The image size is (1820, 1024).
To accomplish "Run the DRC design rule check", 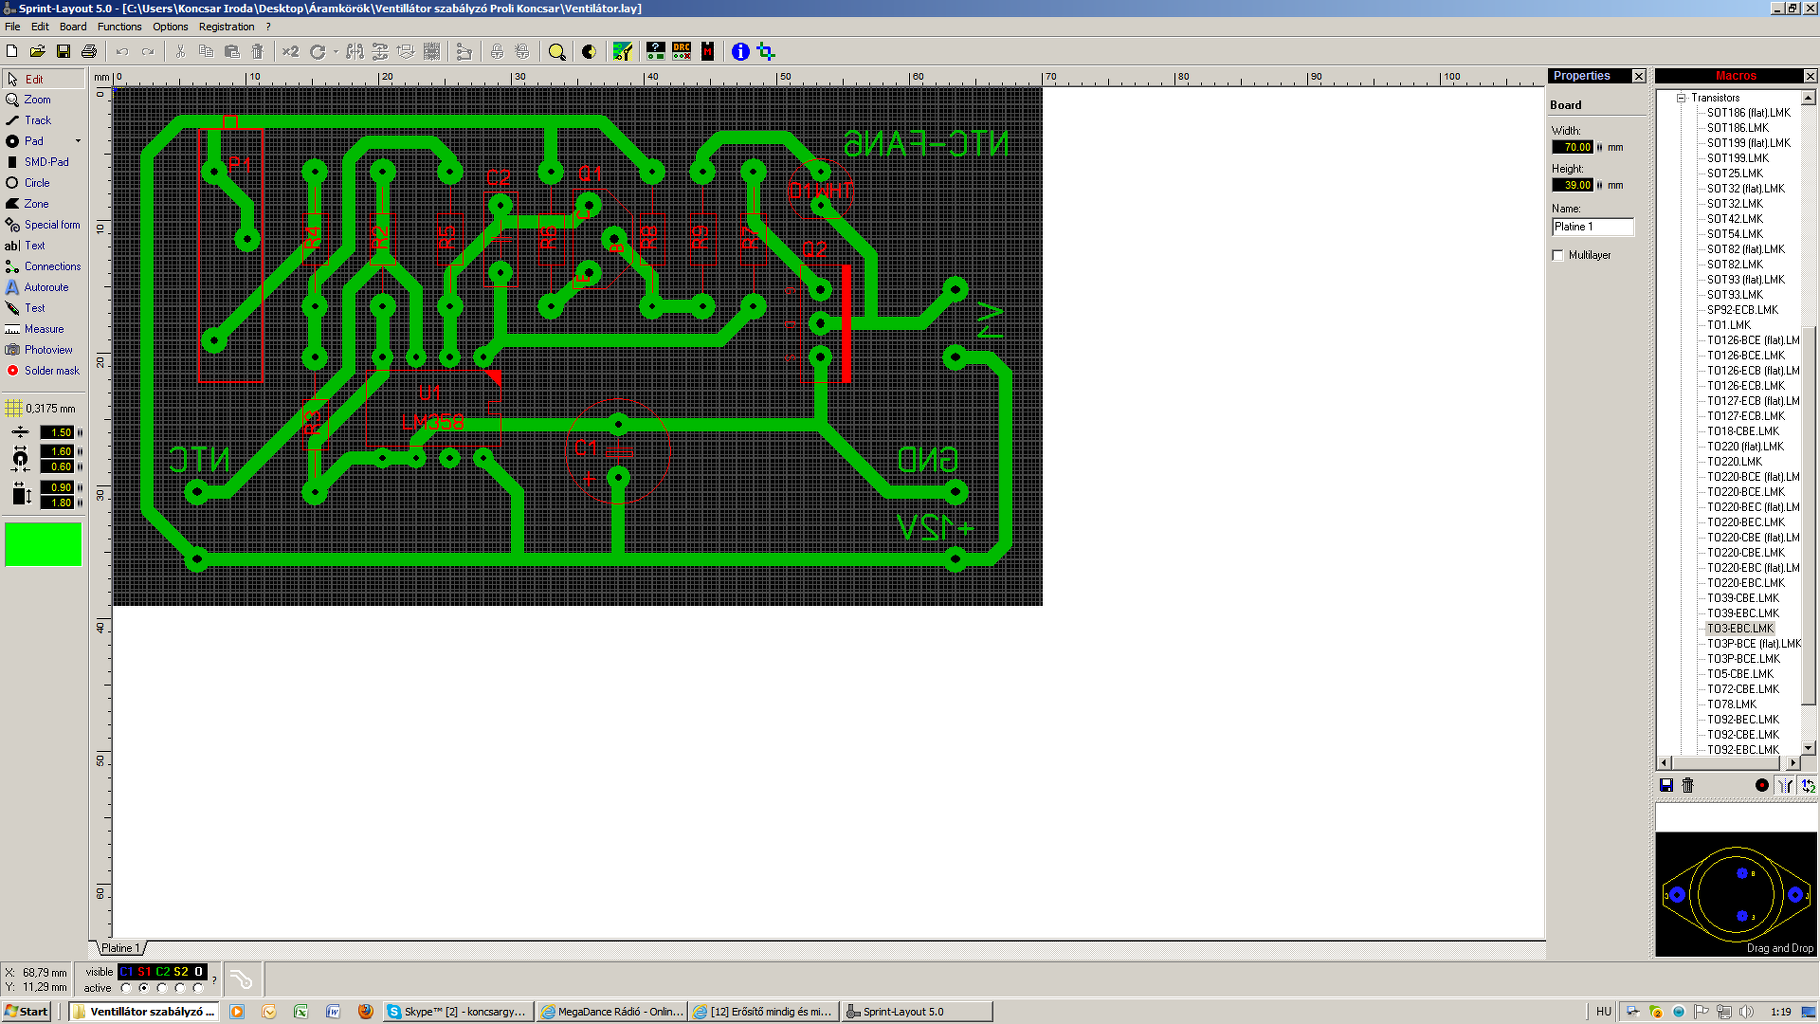I will tap(682, 52).
